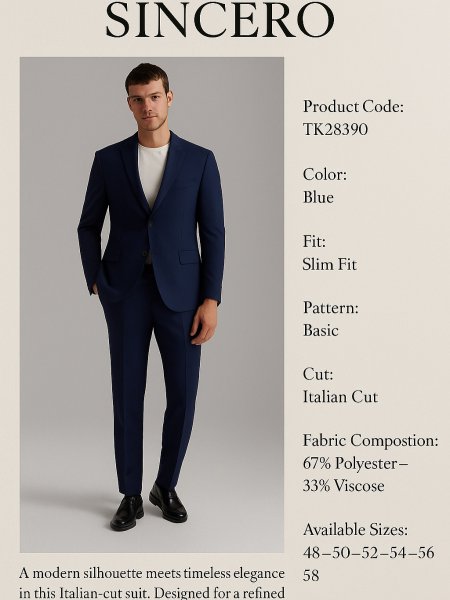Select the Fabric Compostion label
The height and width of the screenshot is (600, 450).
(x=370, y=440)
